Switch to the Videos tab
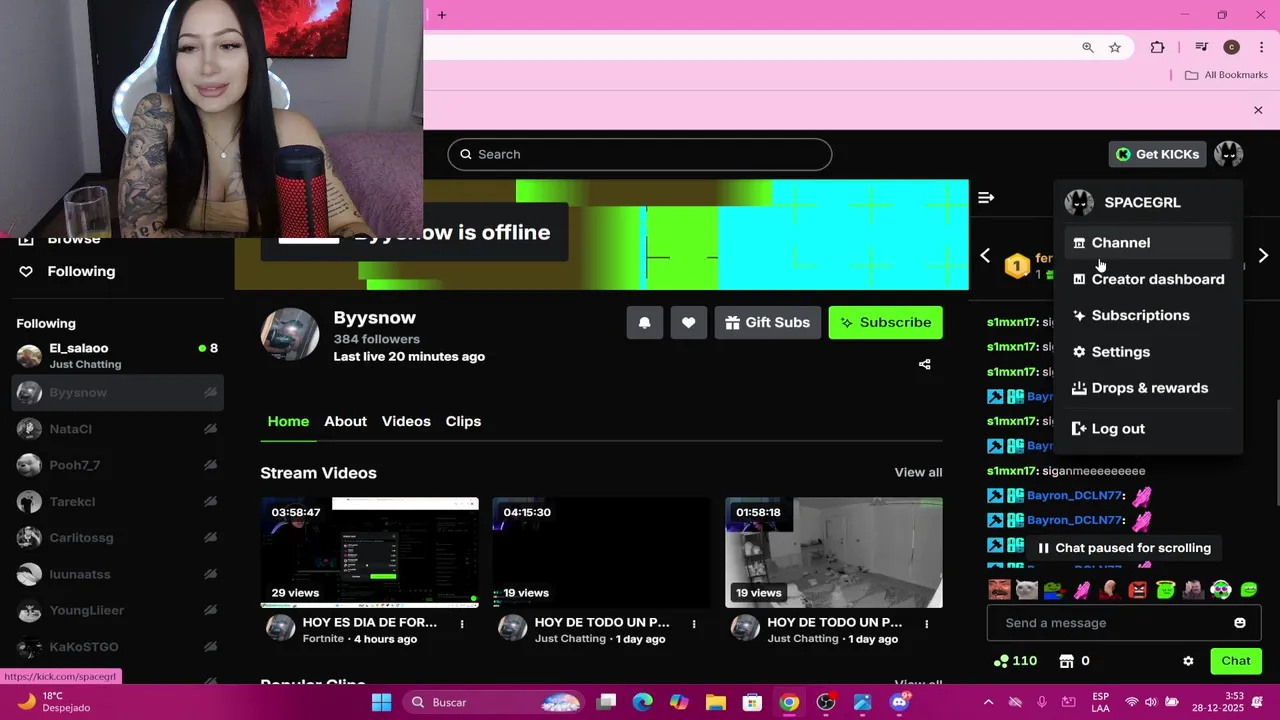Image resolution: width=1280 pixels, height=720 pixels. click(406, 421)
